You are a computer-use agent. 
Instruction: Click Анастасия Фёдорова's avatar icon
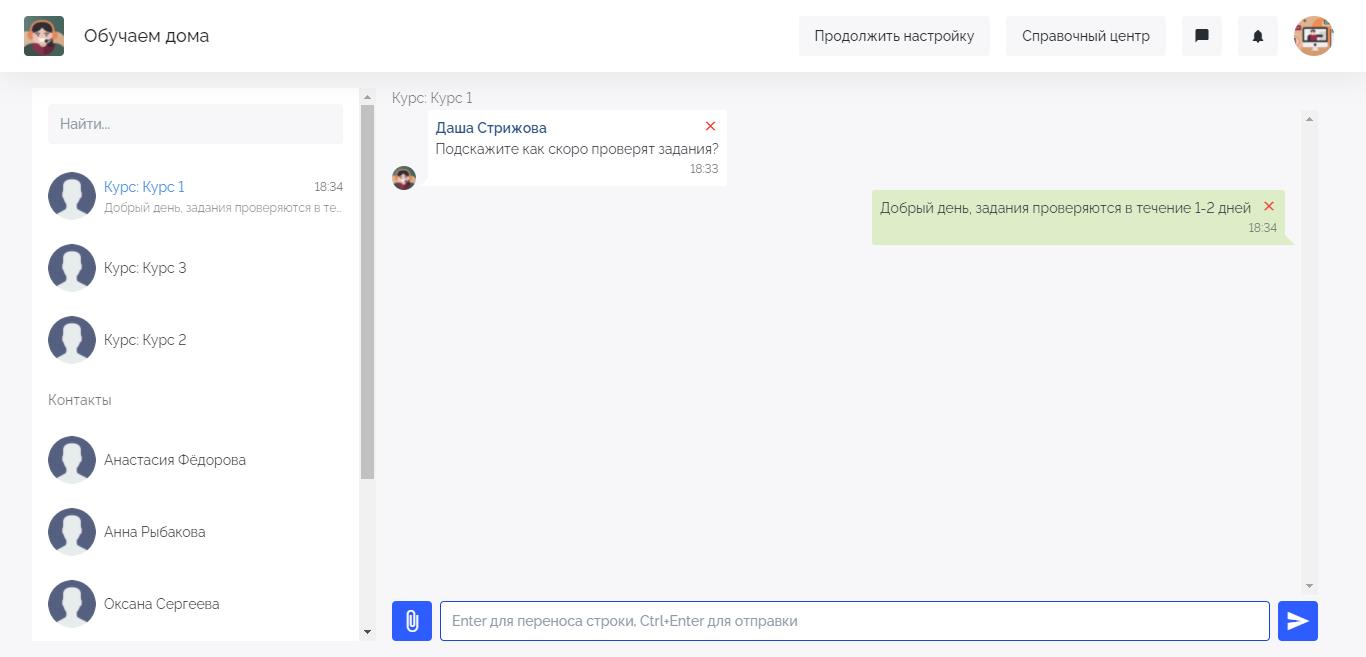click(x=72, y=460)
